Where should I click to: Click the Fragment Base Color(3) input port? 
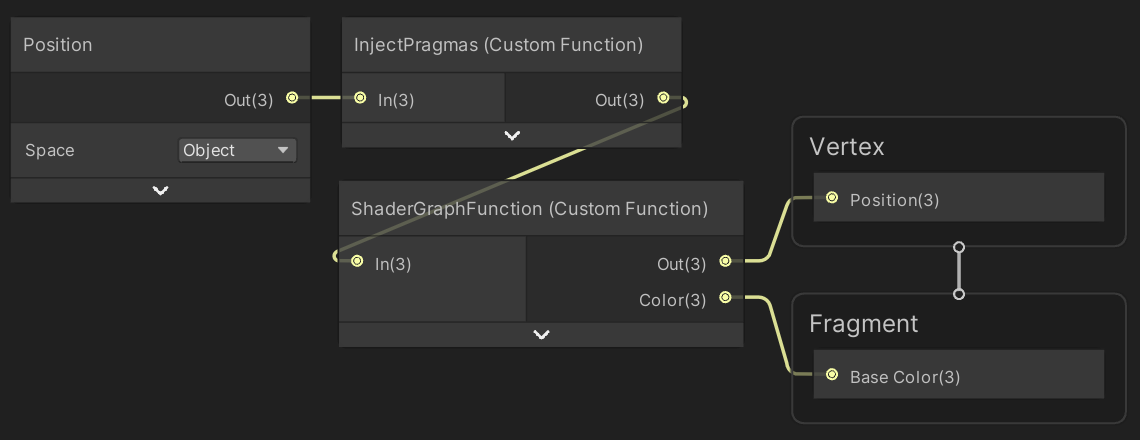click(832, 375)
